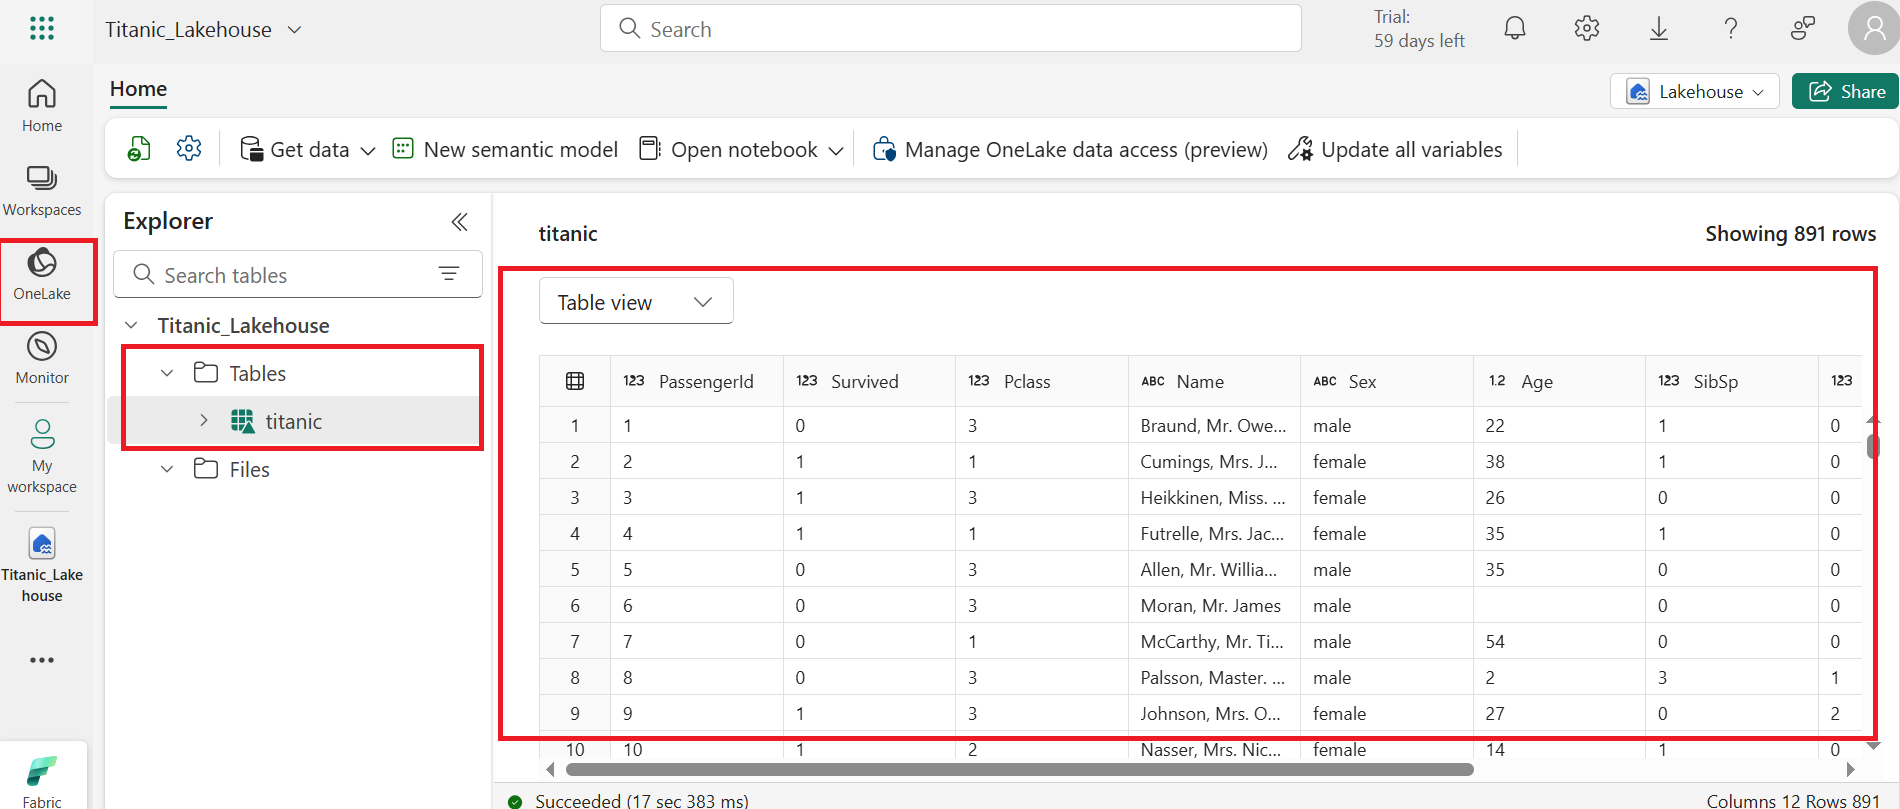1900x809 pixels.
Task: Collapse the Tables folder in Explorer
Action: [x=167, y=373]
